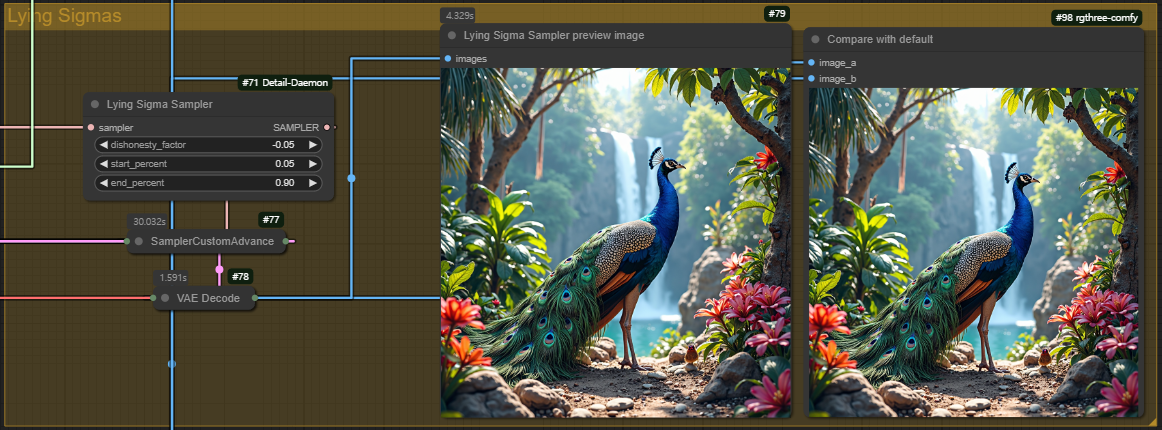The image size is (1162, 430).
Task: Click the #98 rgthree-comfy badge
Action: click(x=1097, y=18)
